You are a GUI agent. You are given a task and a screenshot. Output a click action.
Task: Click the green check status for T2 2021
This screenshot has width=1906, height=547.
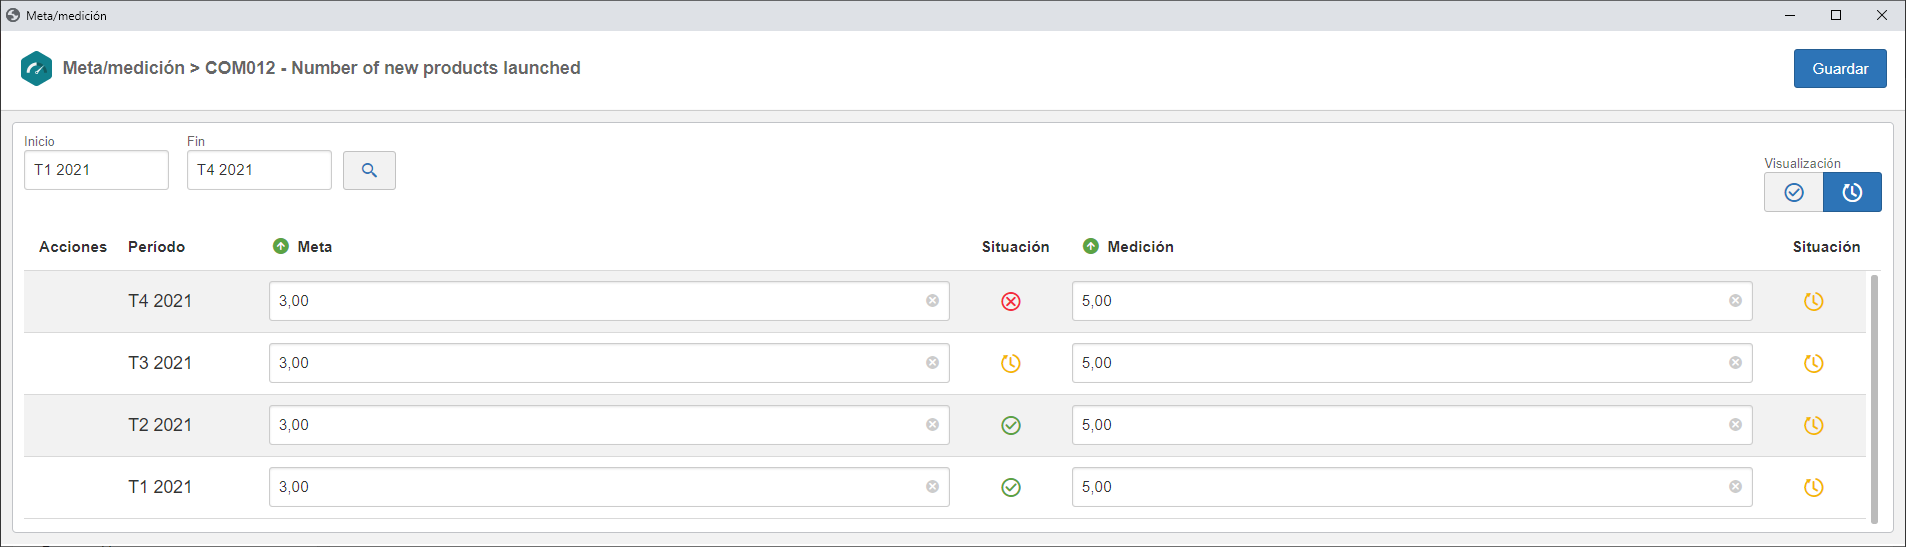coord(1011,425)
